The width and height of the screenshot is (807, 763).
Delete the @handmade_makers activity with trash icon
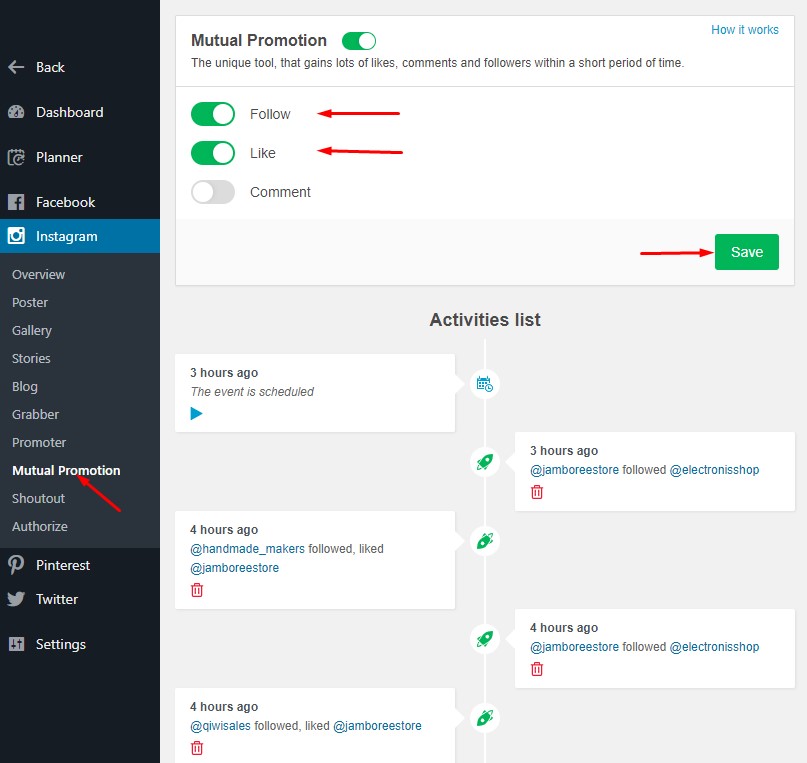point(197,590)
